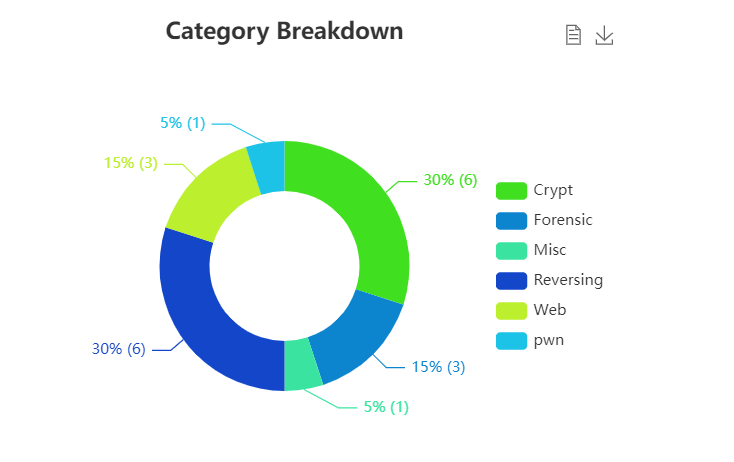The width and height of the screenshot is (734, 462).
Task: Select the small teal Misc slice
Action: (302, 365)
